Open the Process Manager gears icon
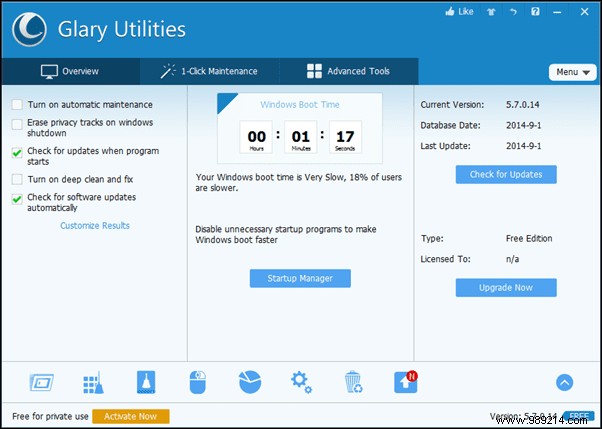The image size is (602, 429). (x=301, y=383)
